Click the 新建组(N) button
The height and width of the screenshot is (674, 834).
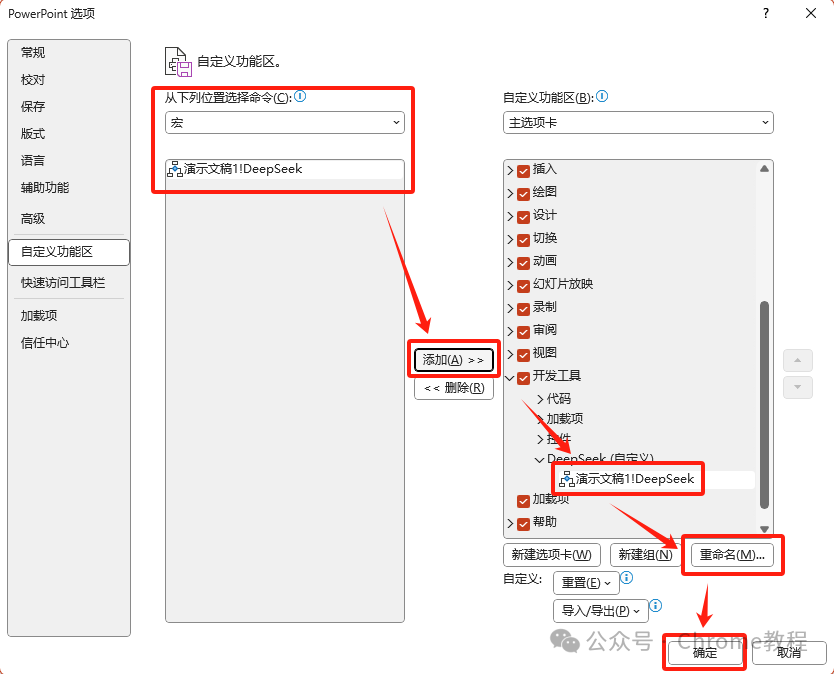pos(646,555)
